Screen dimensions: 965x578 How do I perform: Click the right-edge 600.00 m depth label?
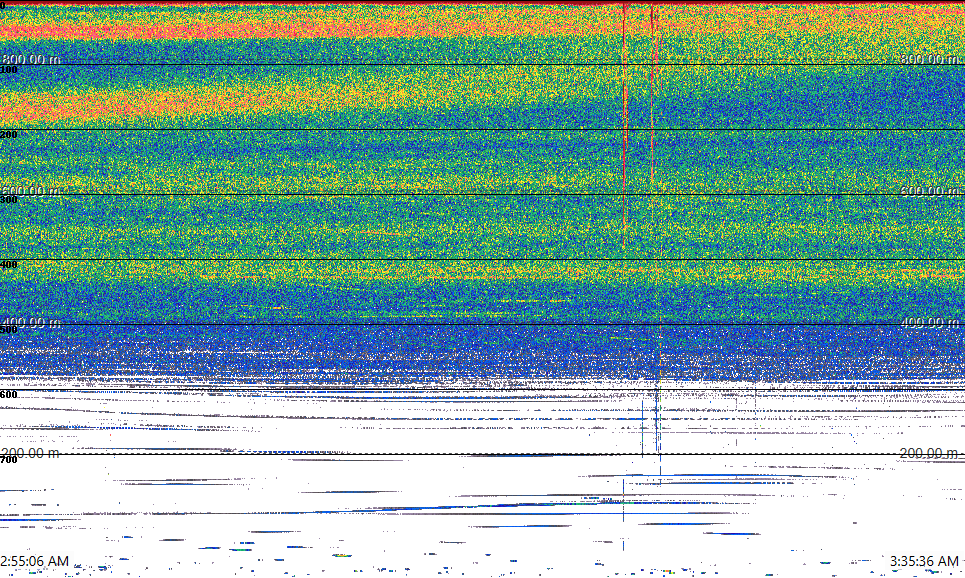tap(929, 191)
